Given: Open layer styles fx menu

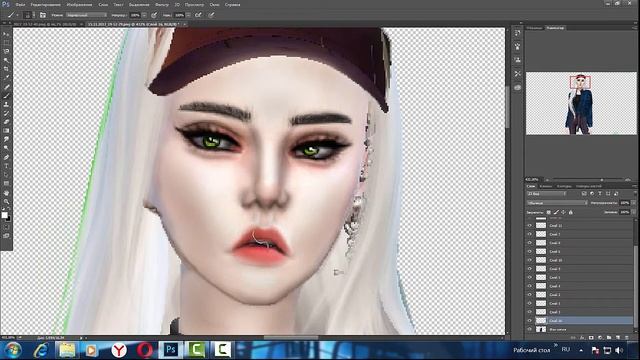Looking at the screenshot, I should click(x=582, y=338).
